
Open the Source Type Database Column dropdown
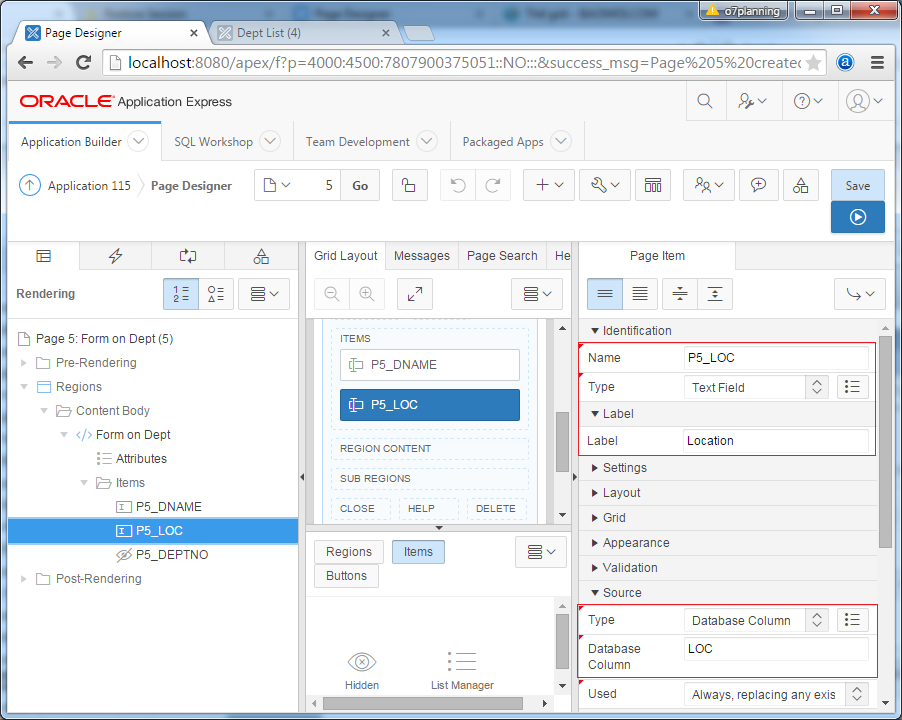click(756, 620)
